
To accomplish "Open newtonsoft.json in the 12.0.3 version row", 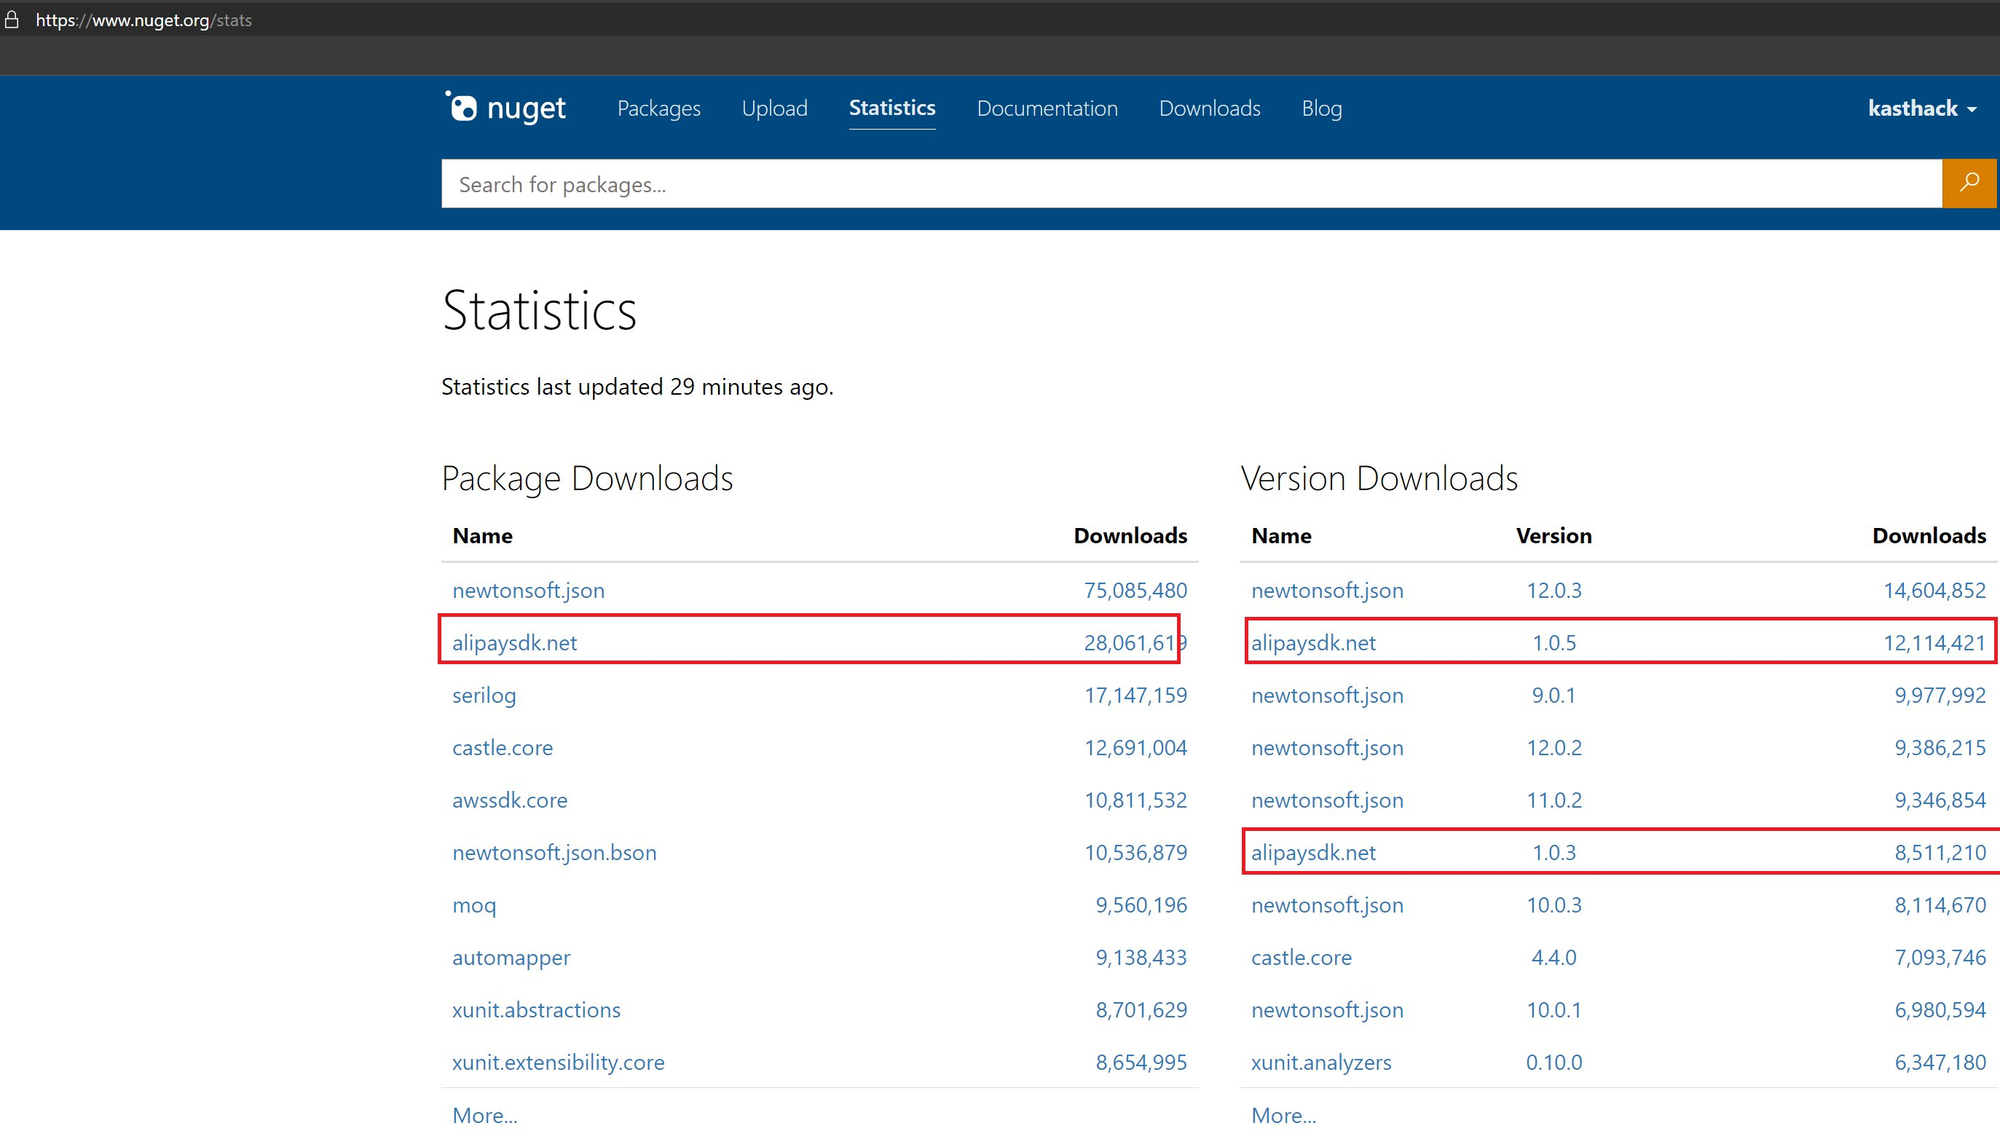I will click(1327, 590).
